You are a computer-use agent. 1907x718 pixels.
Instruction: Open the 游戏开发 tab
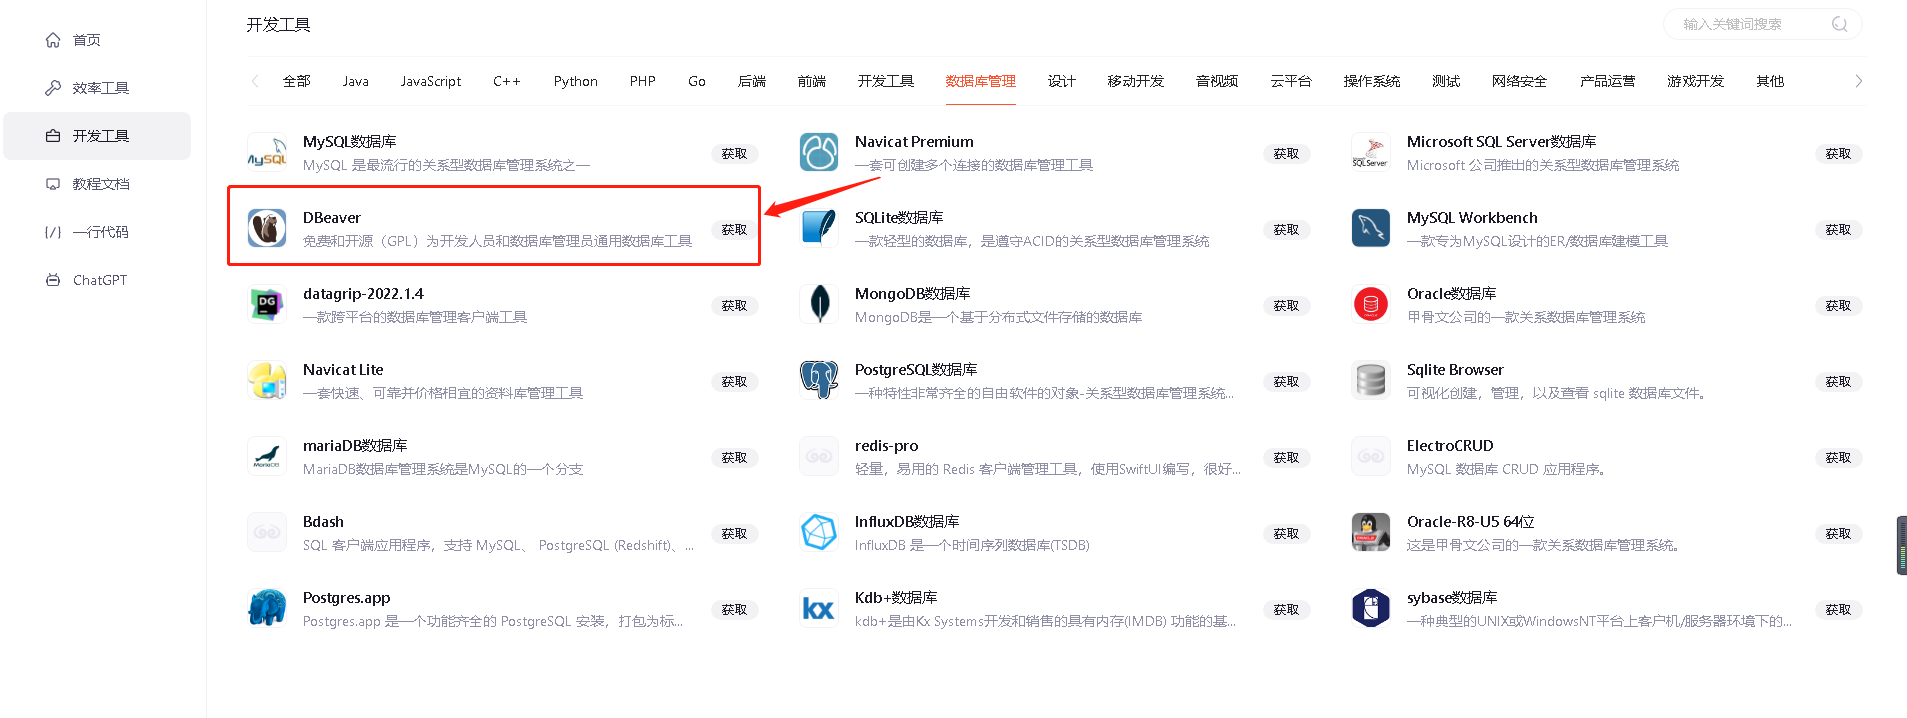(x=1696, y=81)
